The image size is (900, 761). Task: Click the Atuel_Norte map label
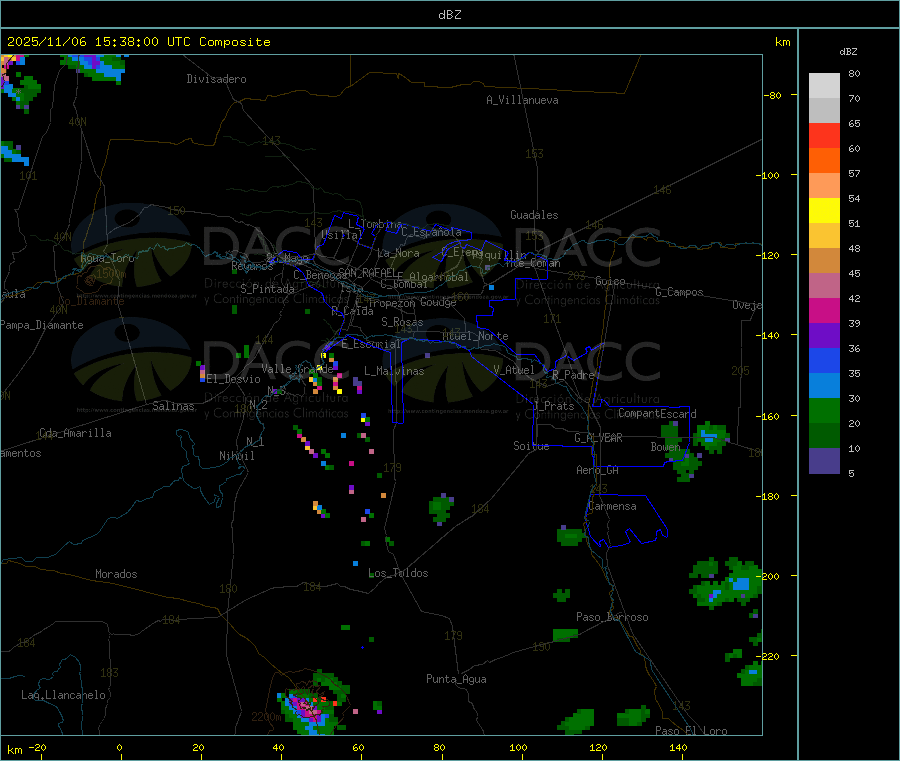(475, 336)
